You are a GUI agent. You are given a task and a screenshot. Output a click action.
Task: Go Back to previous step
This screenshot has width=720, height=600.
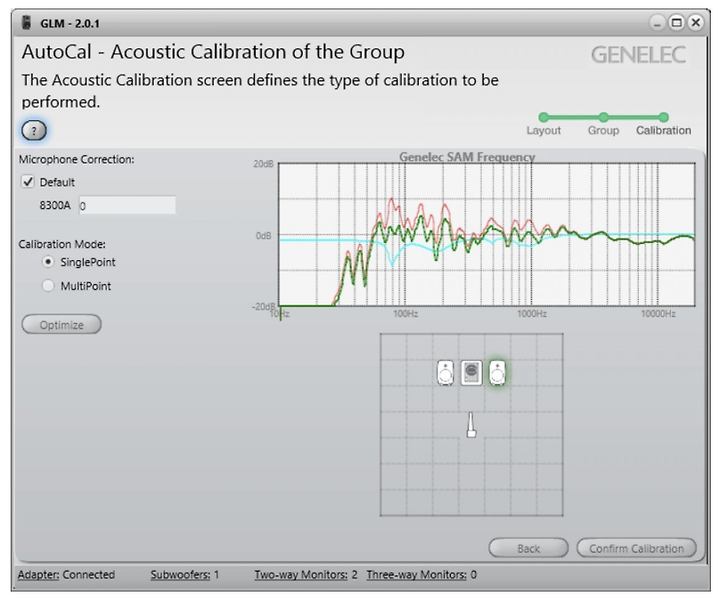click(x=529, y=548)
